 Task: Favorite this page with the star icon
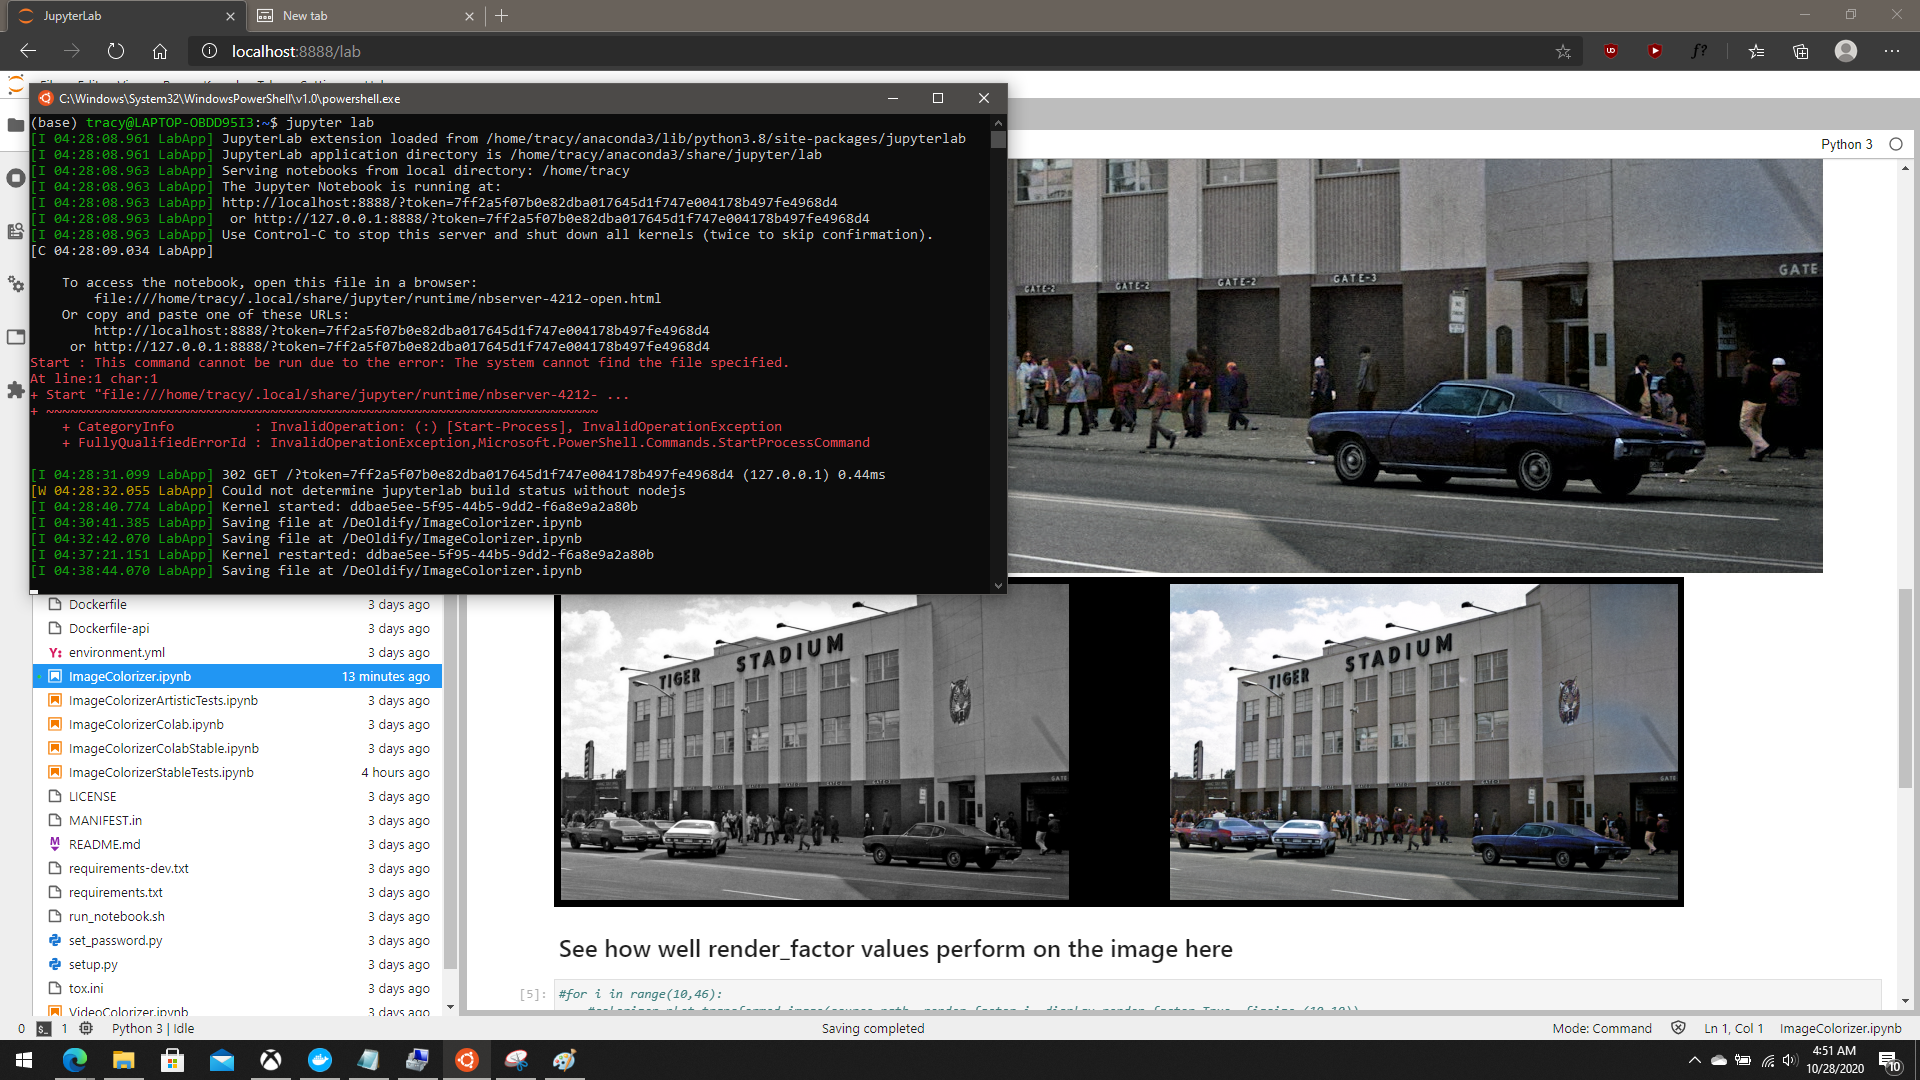tap(1563, 51)
